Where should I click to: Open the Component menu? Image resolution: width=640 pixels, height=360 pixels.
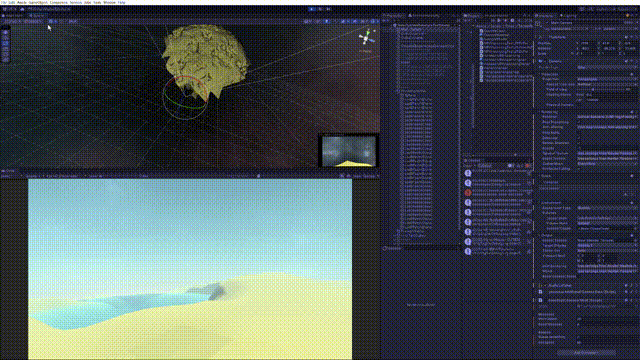click(58, 2)
